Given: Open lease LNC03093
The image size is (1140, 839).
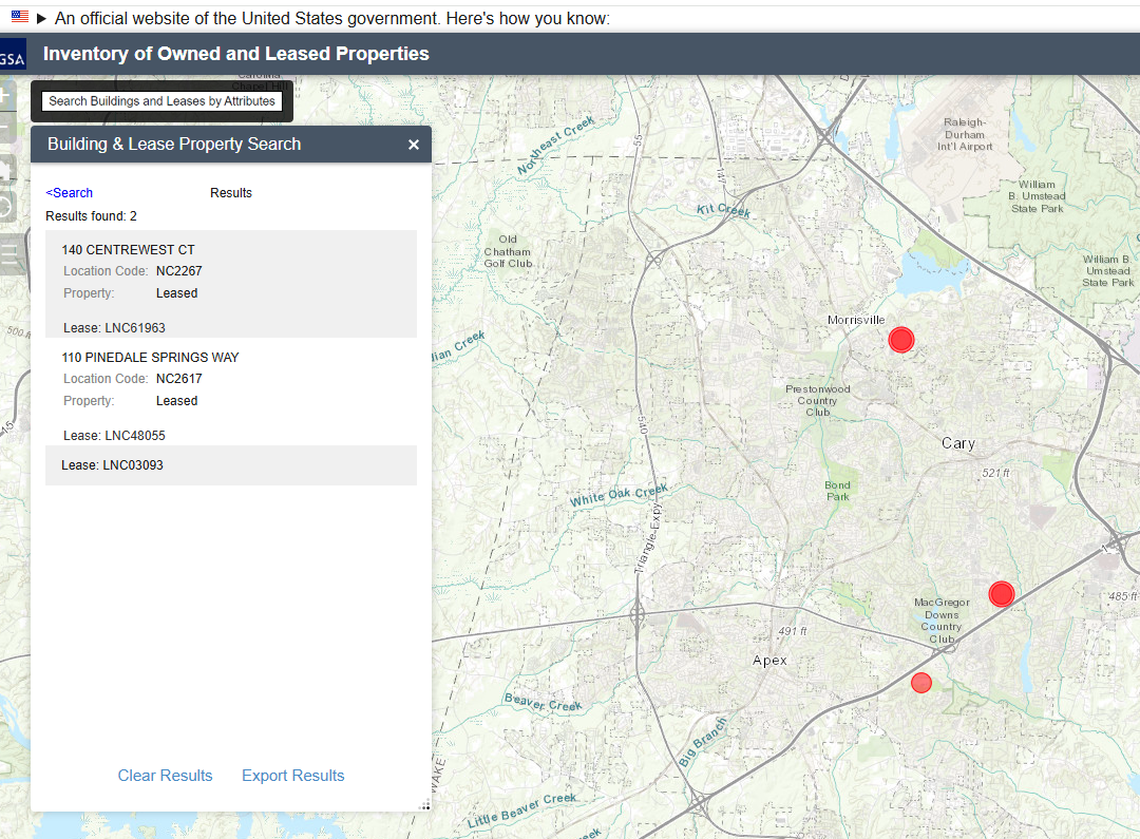Looking at the screenshot, I should click(110, 465).
